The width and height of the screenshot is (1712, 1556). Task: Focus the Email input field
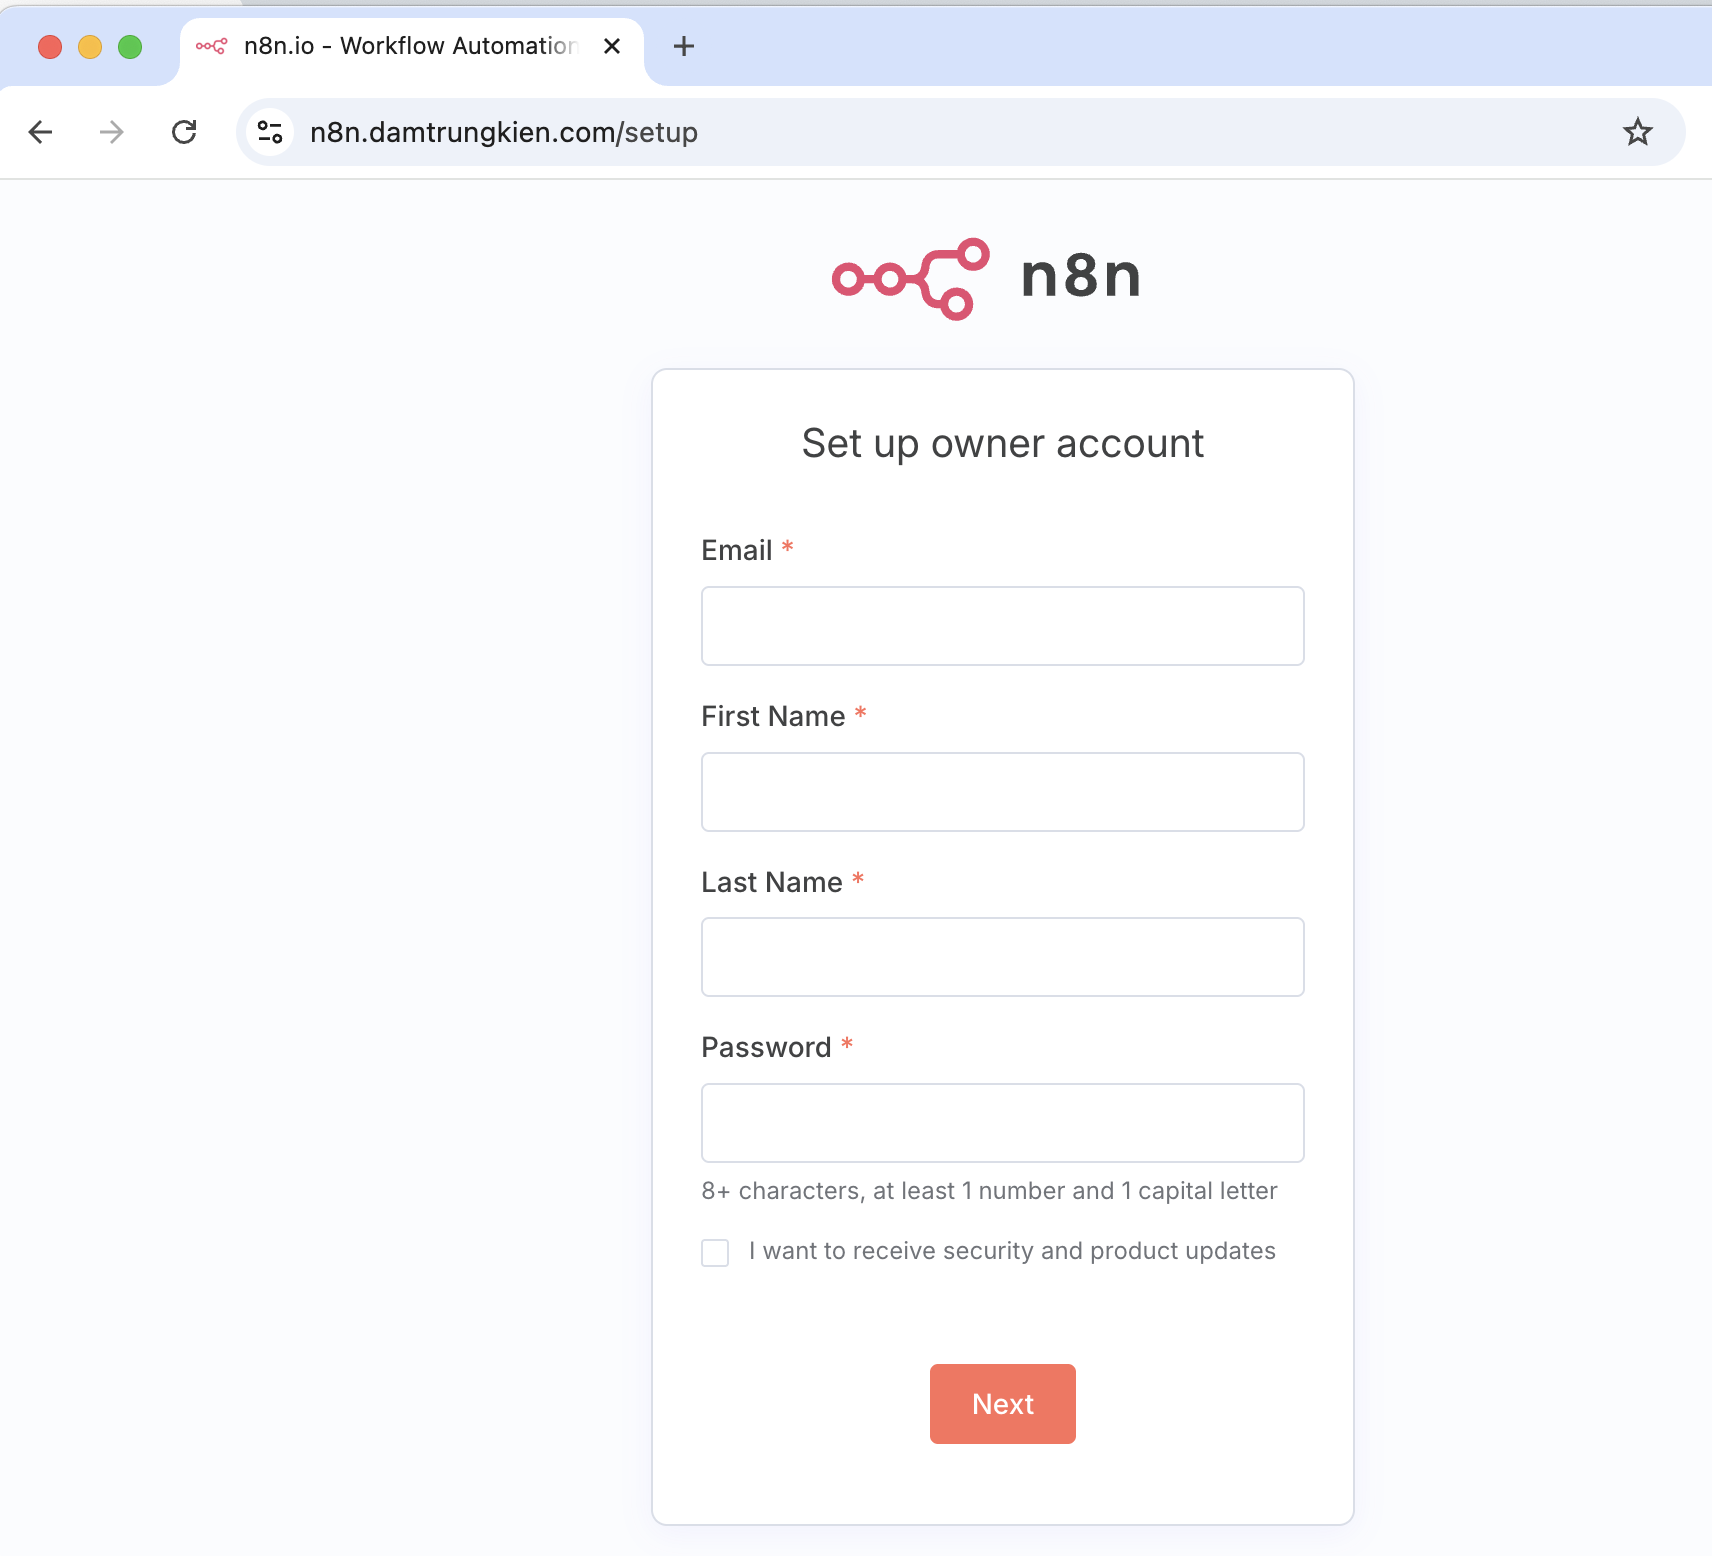click(x=1003, y=626)
